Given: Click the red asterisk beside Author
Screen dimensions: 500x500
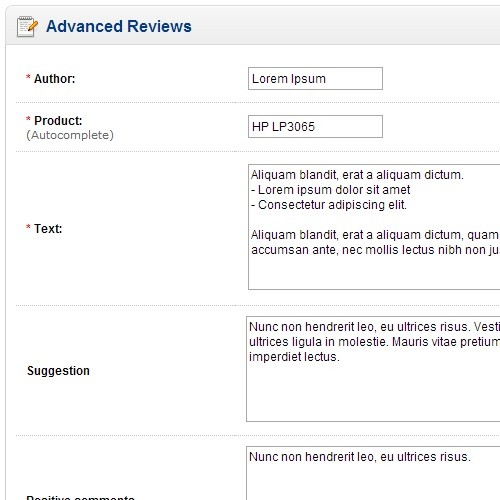Looking at the screenshot, I should pos(28,77).
